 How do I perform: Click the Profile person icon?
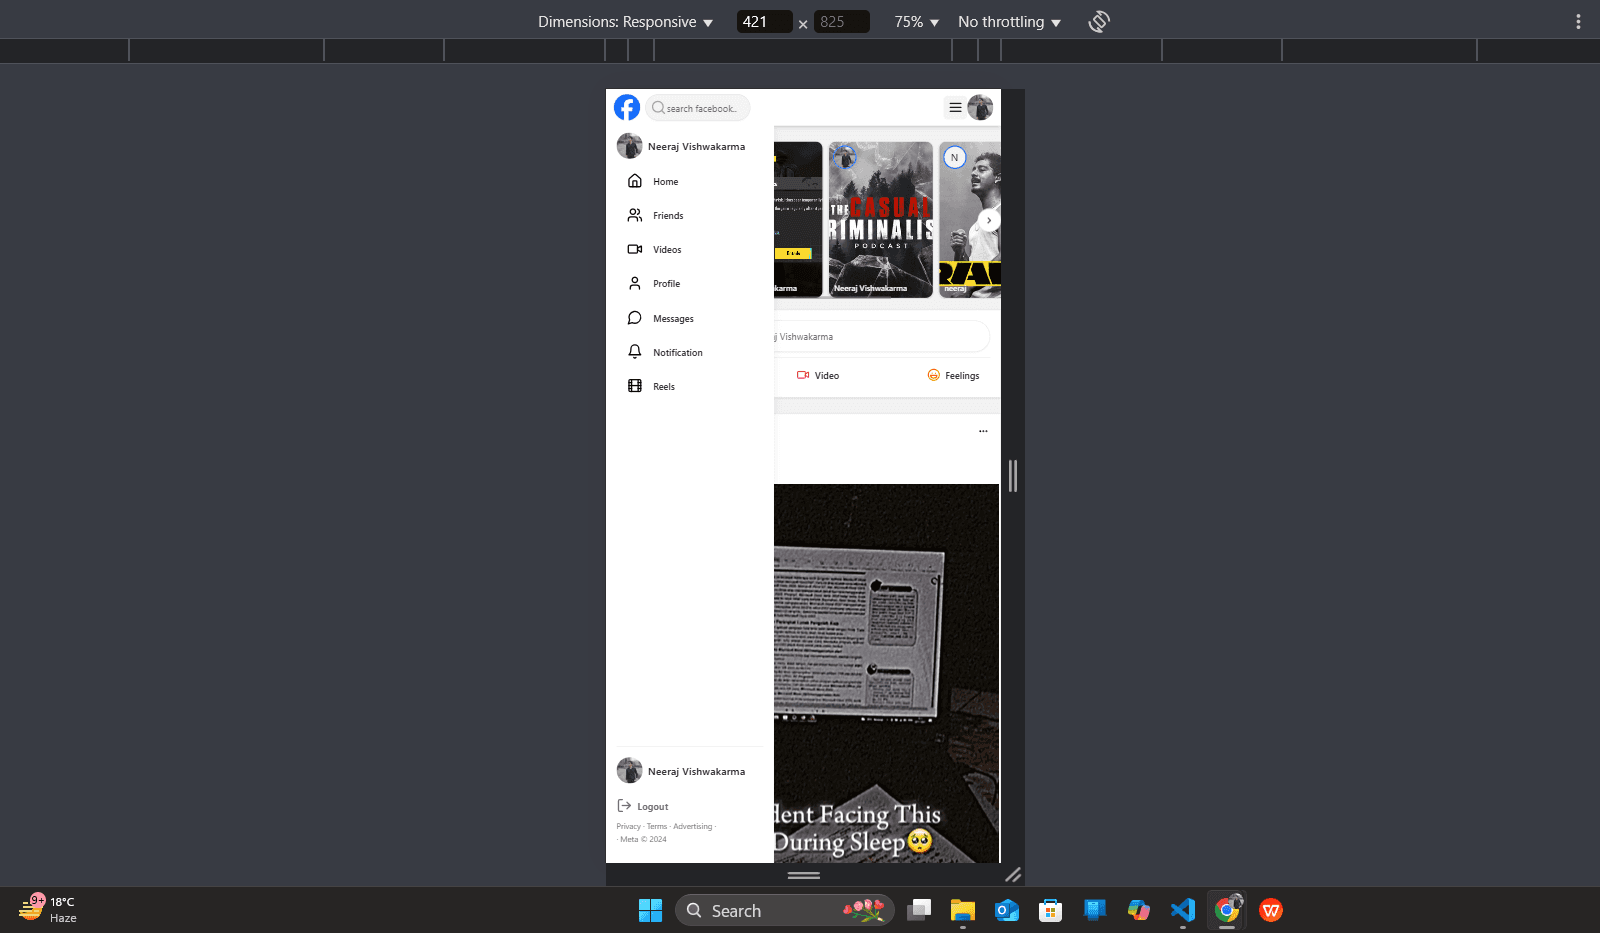pyautogui.click(x=636, y=283)
